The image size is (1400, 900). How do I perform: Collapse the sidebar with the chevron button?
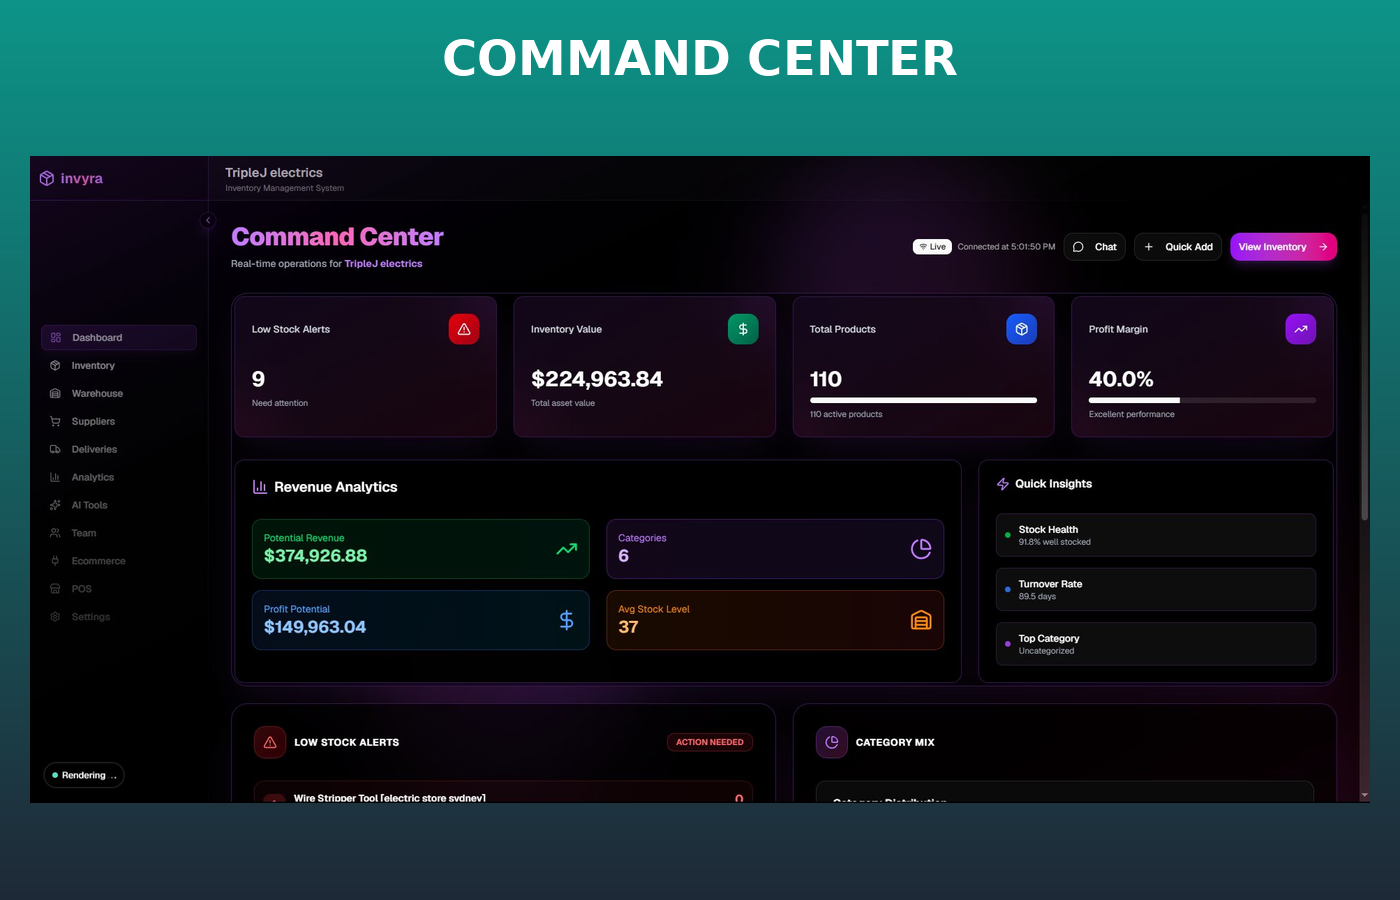click(208, 220)
